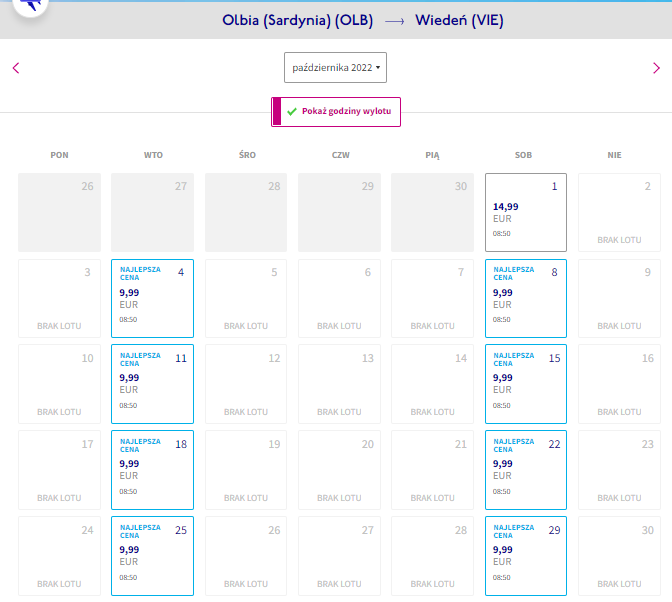Select the October 25 flight cell
This screenshot has height=602, width=672.
[152, 556]
